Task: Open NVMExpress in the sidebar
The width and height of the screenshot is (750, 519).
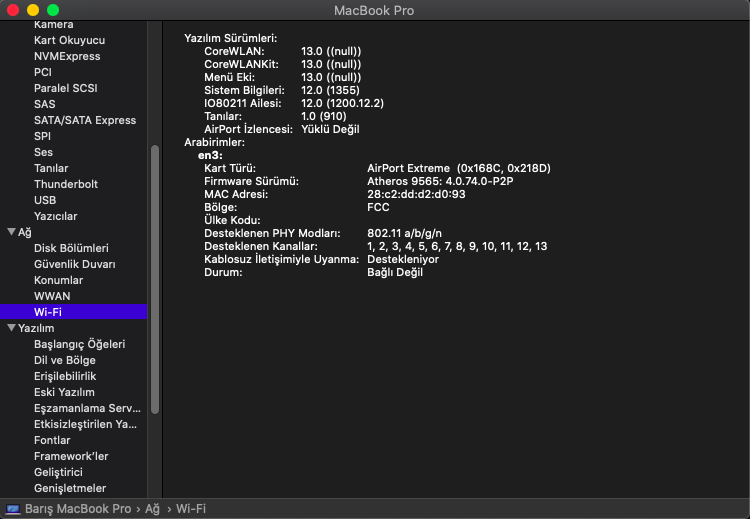Action: (x=67, y=56)
